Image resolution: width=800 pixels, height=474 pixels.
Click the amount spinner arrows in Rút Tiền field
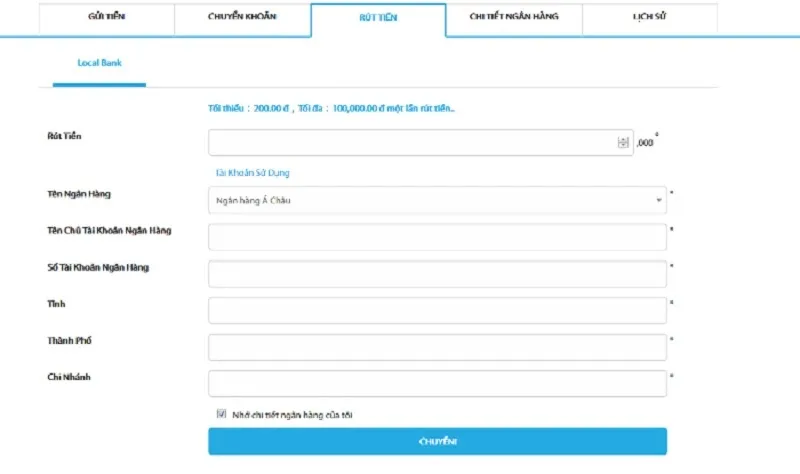click(624, 143)
